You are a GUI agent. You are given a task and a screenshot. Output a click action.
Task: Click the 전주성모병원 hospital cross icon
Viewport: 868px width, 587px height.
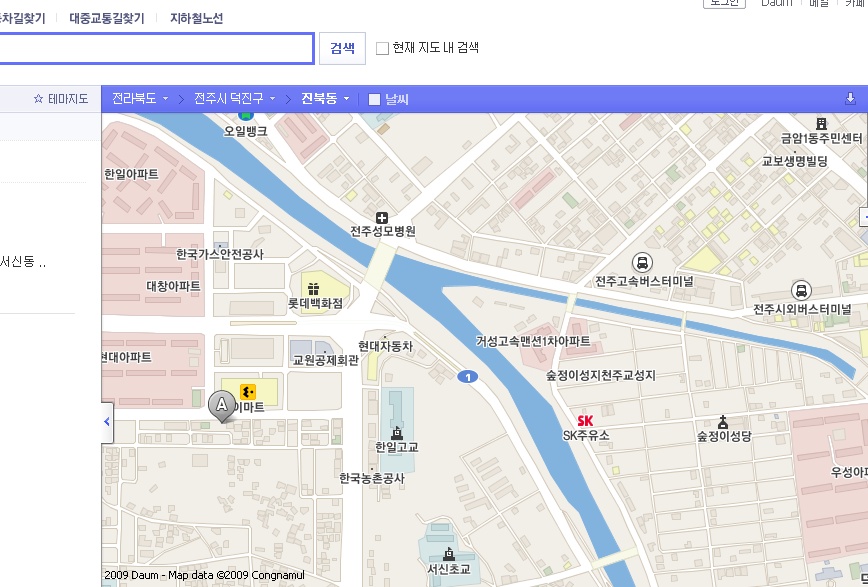(381, 218)
